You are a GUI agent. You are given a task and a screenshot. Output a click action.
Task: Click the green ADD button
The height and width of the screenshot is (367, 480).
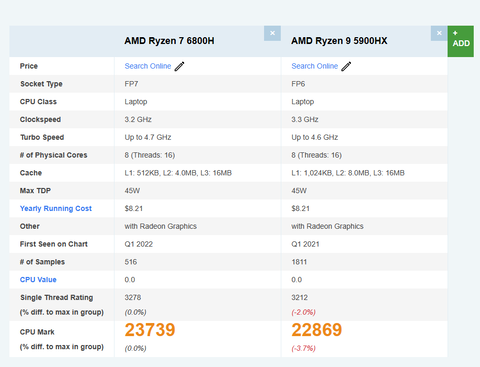(461, 41)
